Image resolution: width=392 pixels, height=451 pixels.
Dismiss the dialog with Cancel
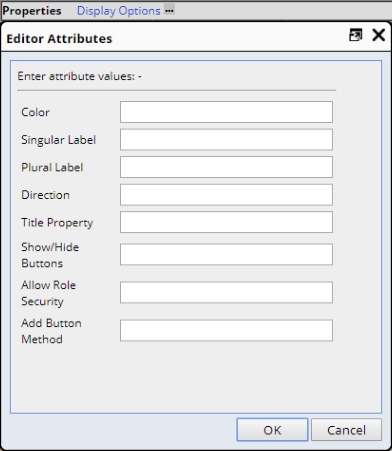point(346,430)
